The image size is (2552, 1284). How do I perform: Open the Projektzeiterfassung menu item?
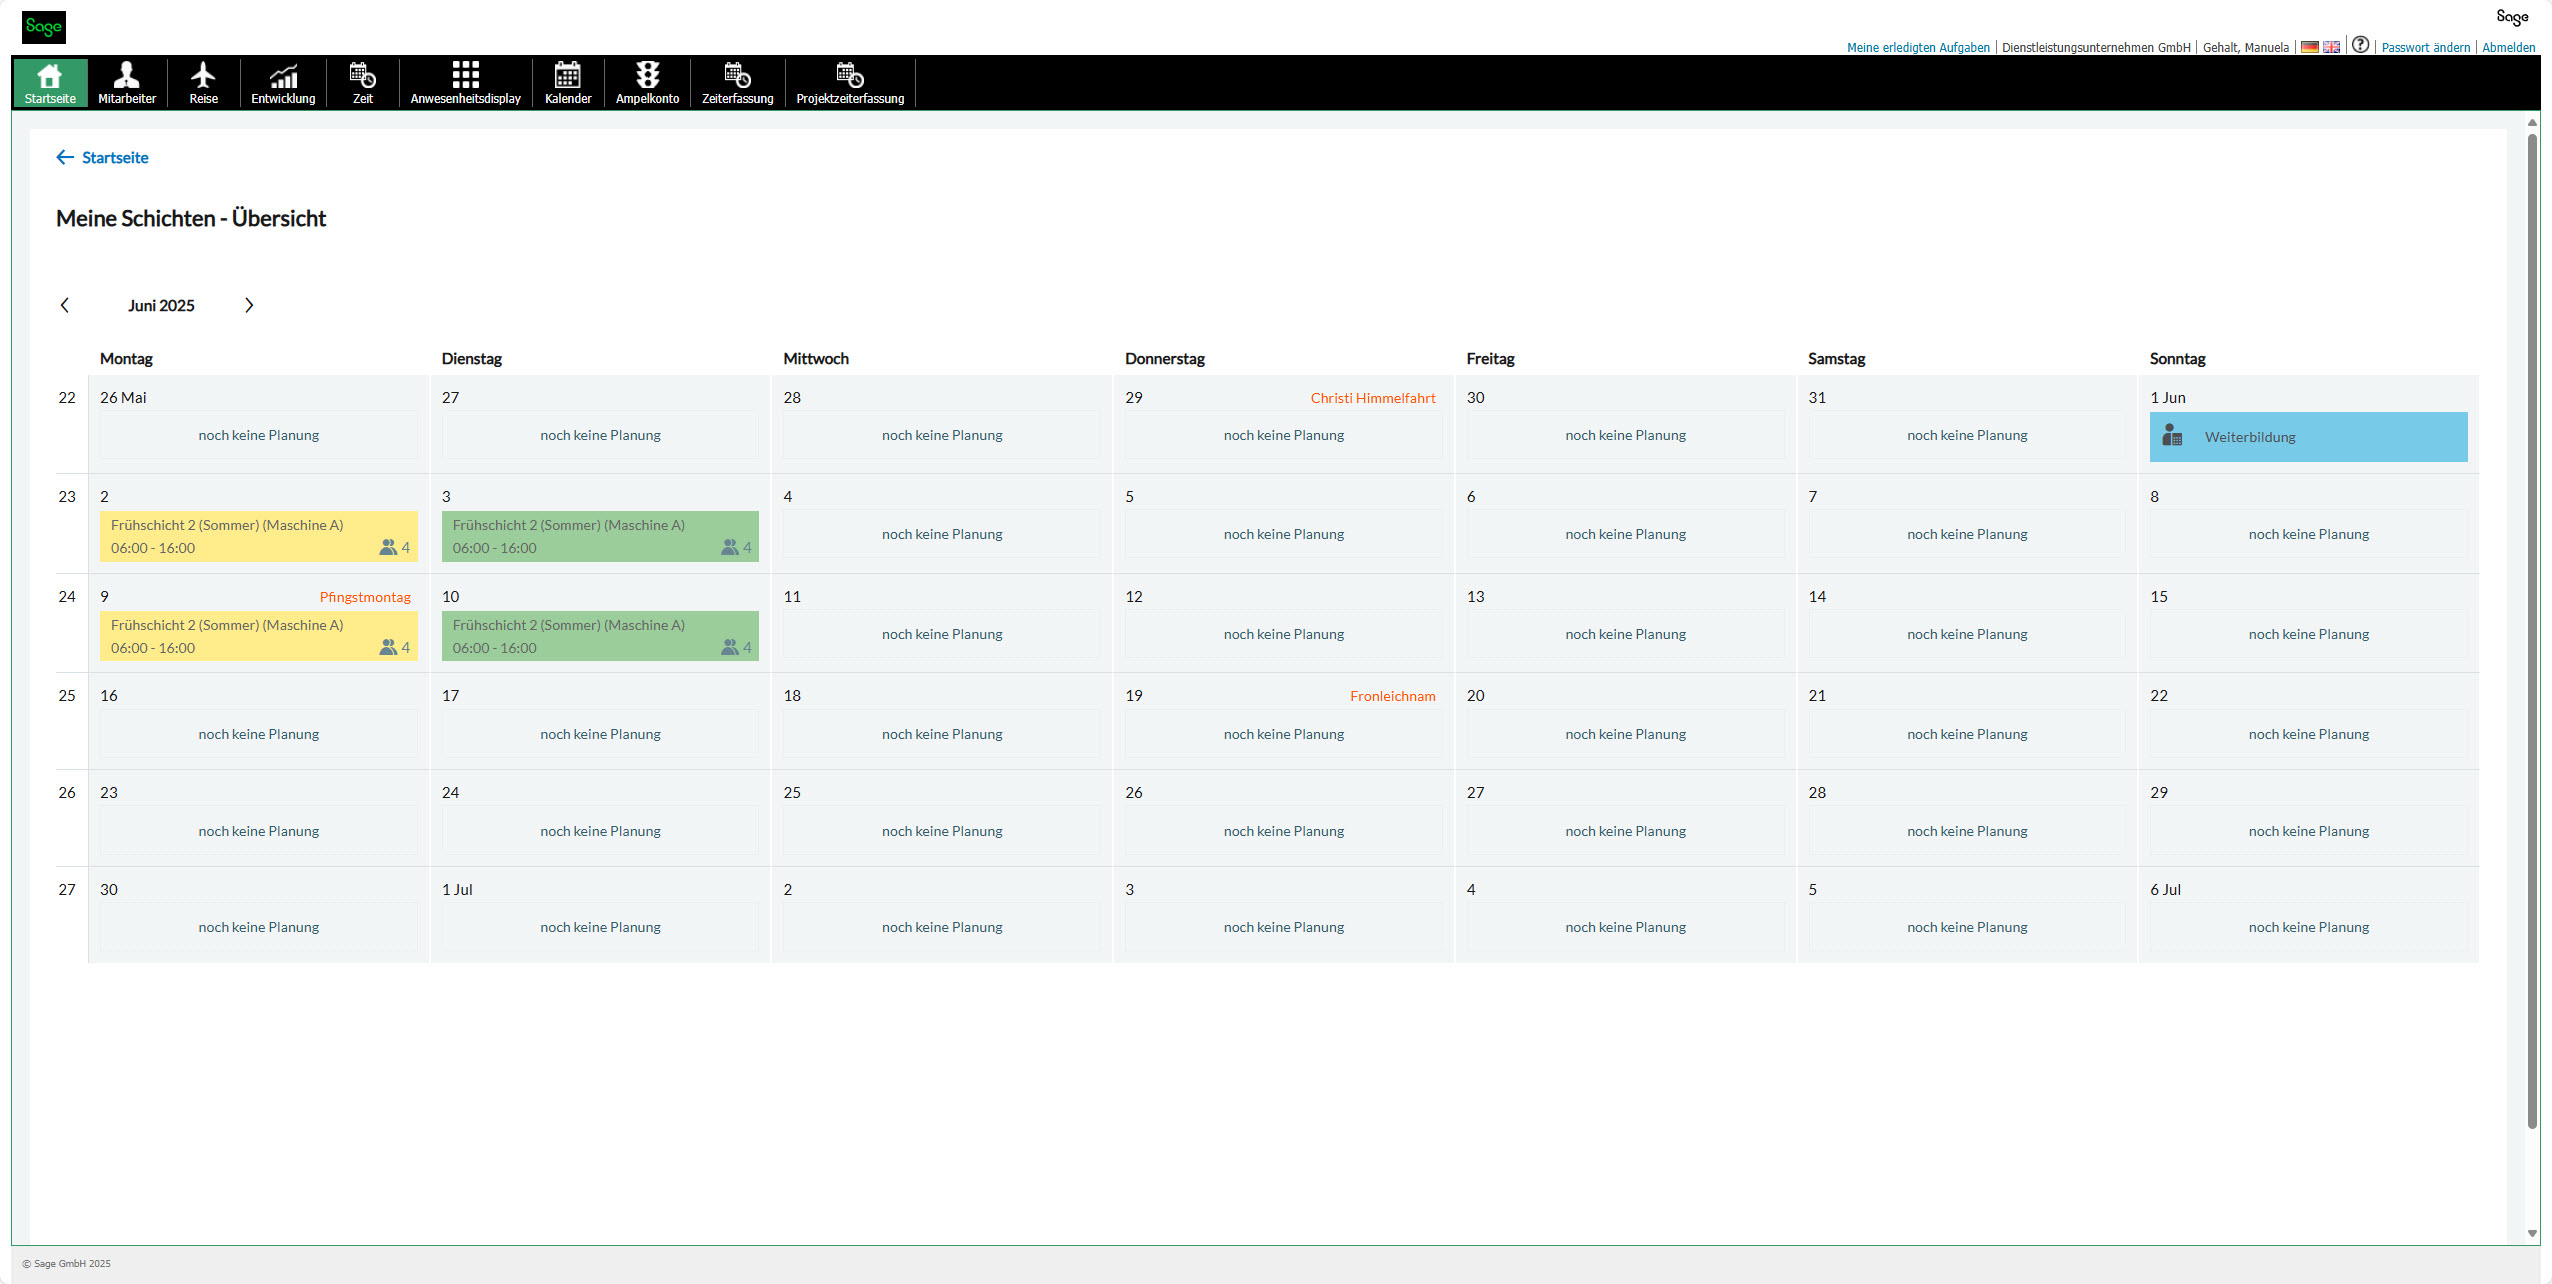[850, 83]
